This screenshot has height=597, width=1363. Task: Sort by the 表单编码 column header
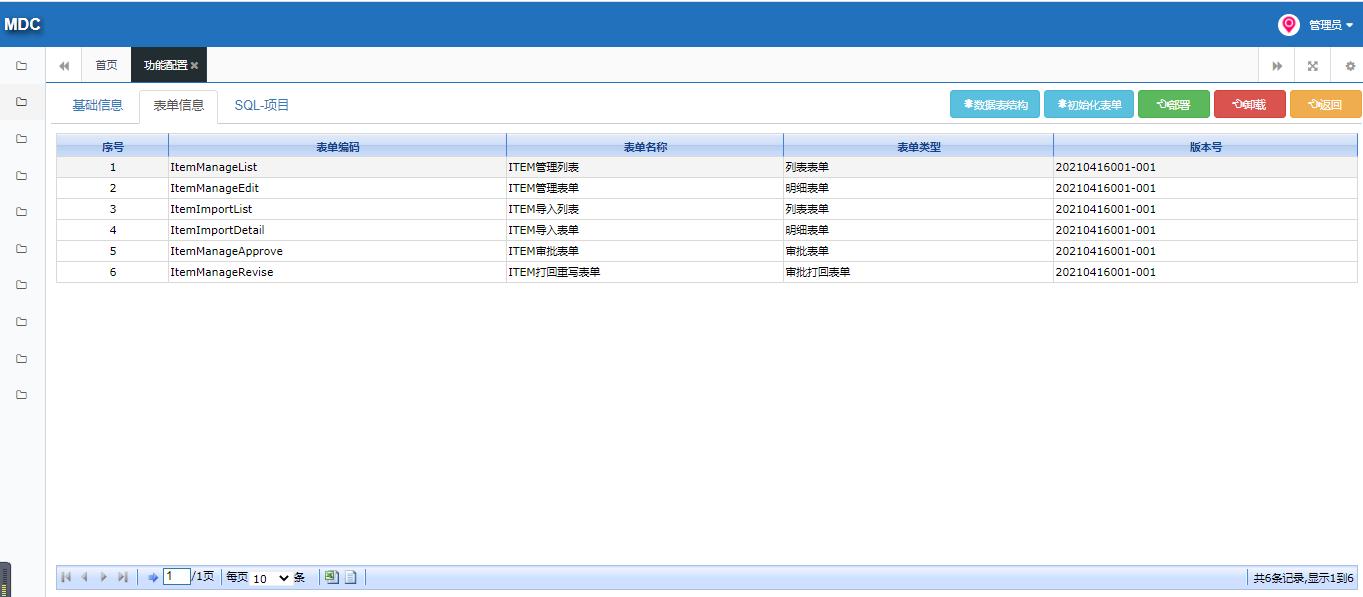coord(338,147)
